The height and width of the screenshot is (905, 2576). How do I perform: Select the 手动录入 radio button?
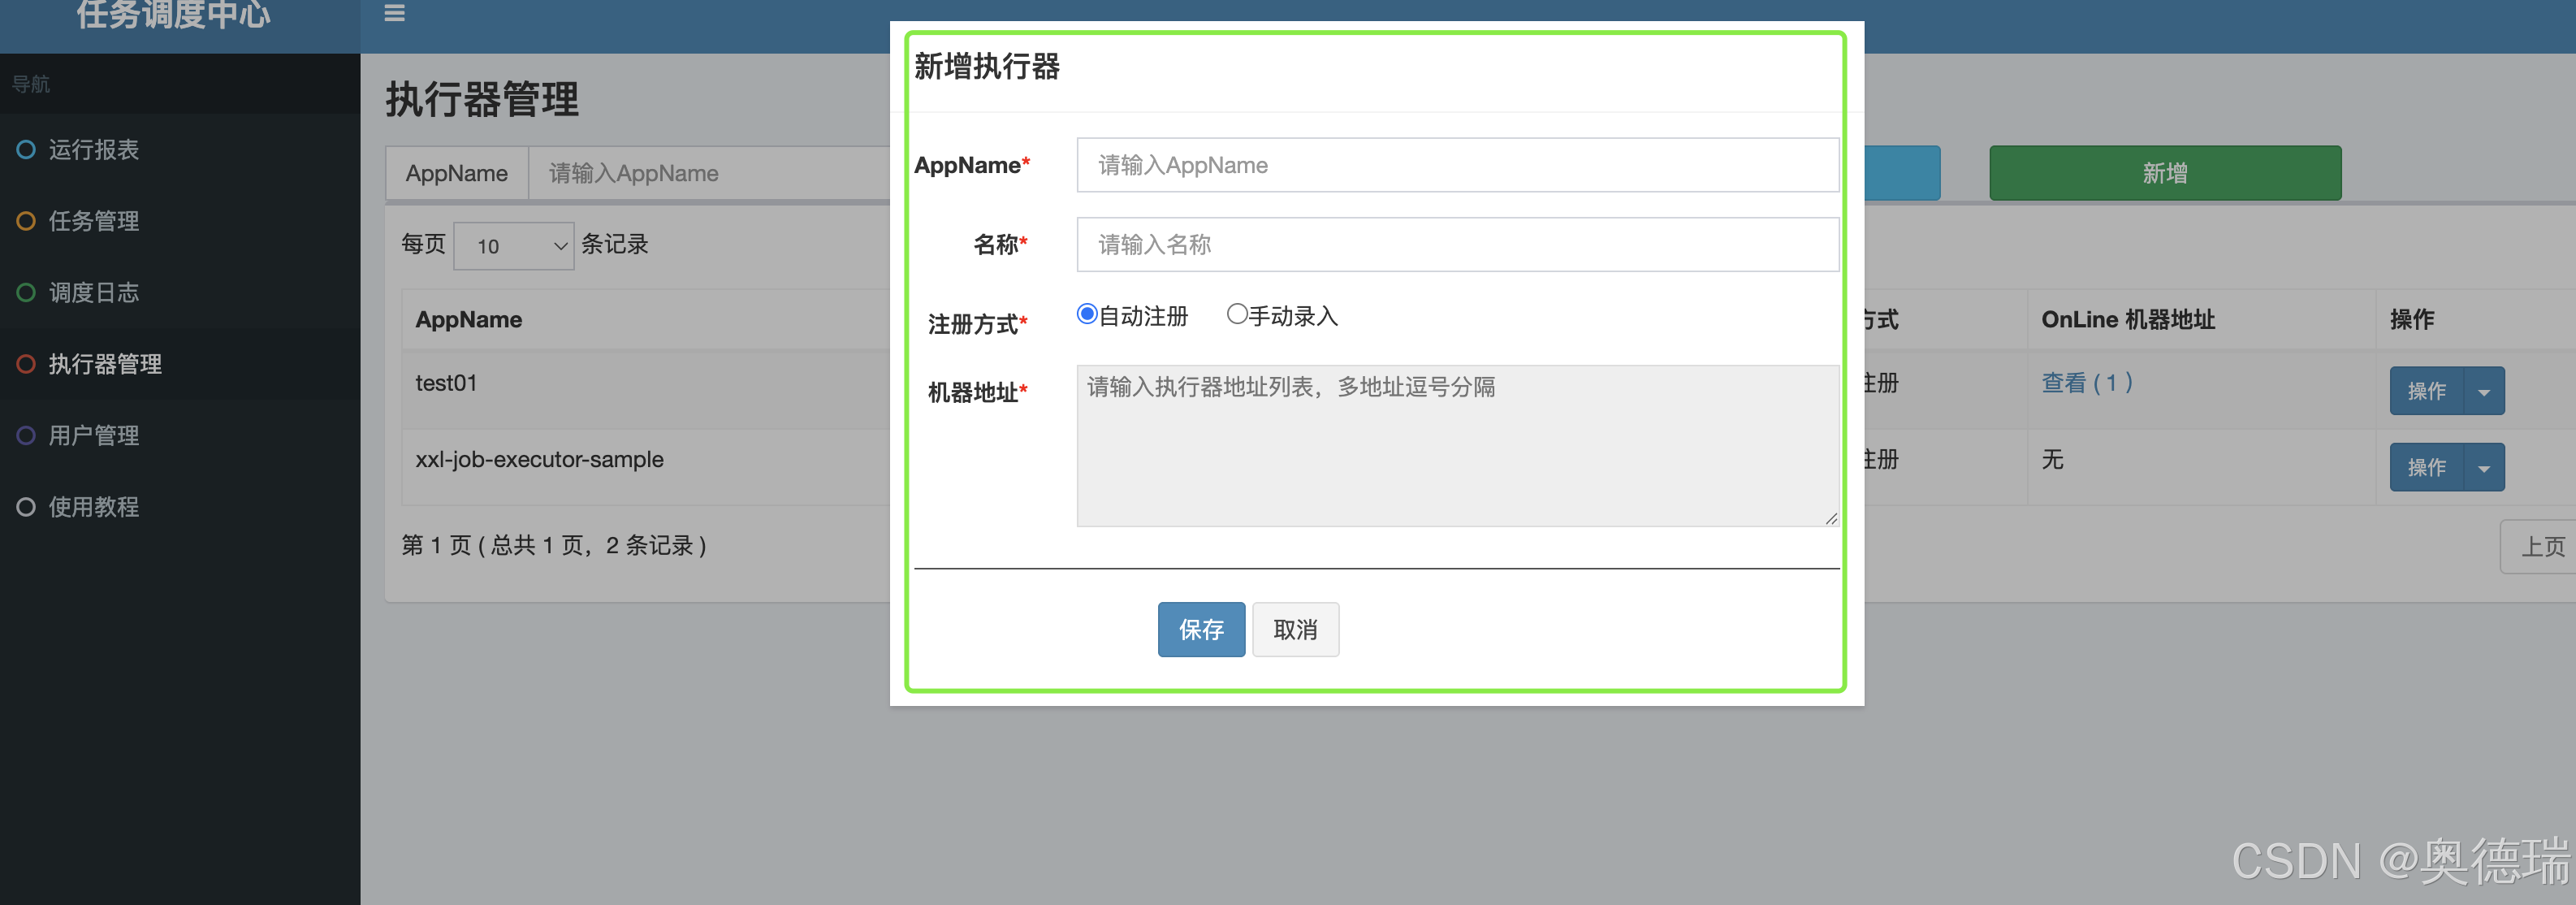[x=1236, y=314]
